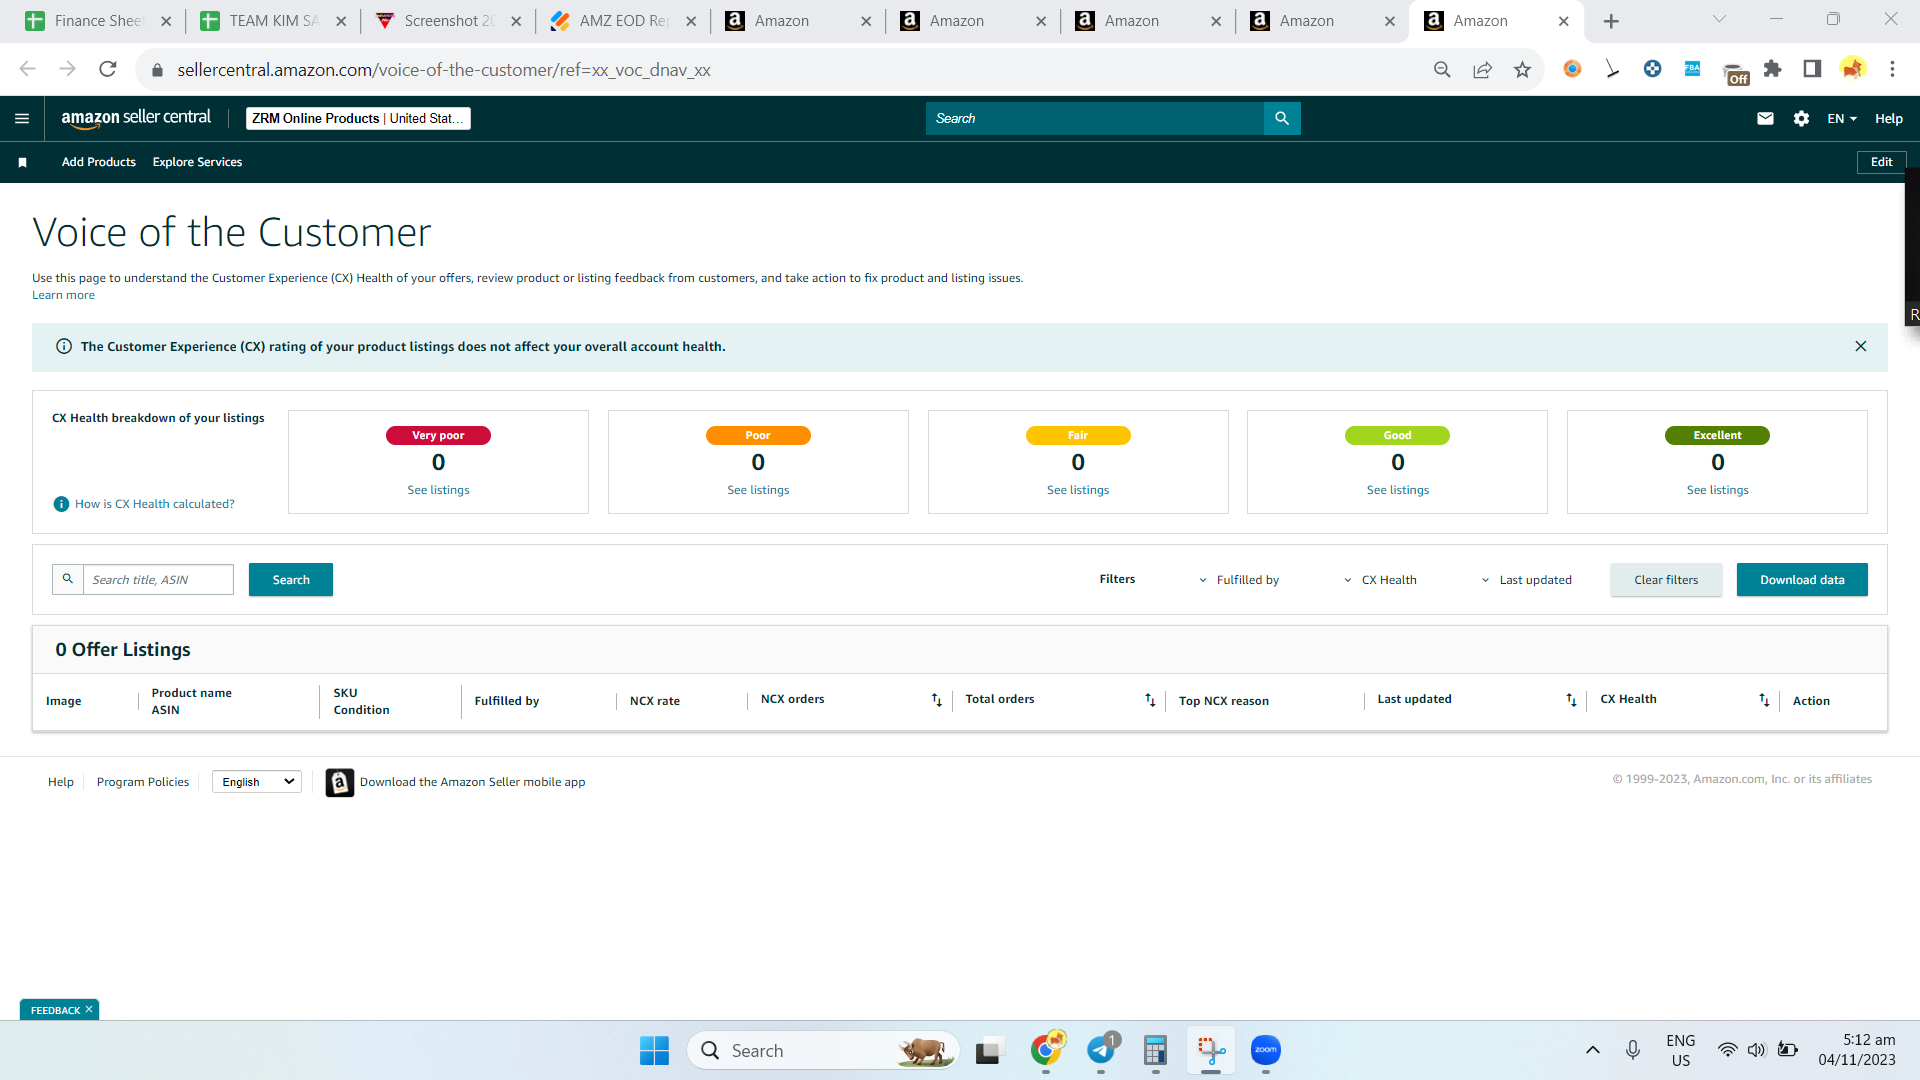Expand the Fulfilled by filter dropdown

(1239, 580)
